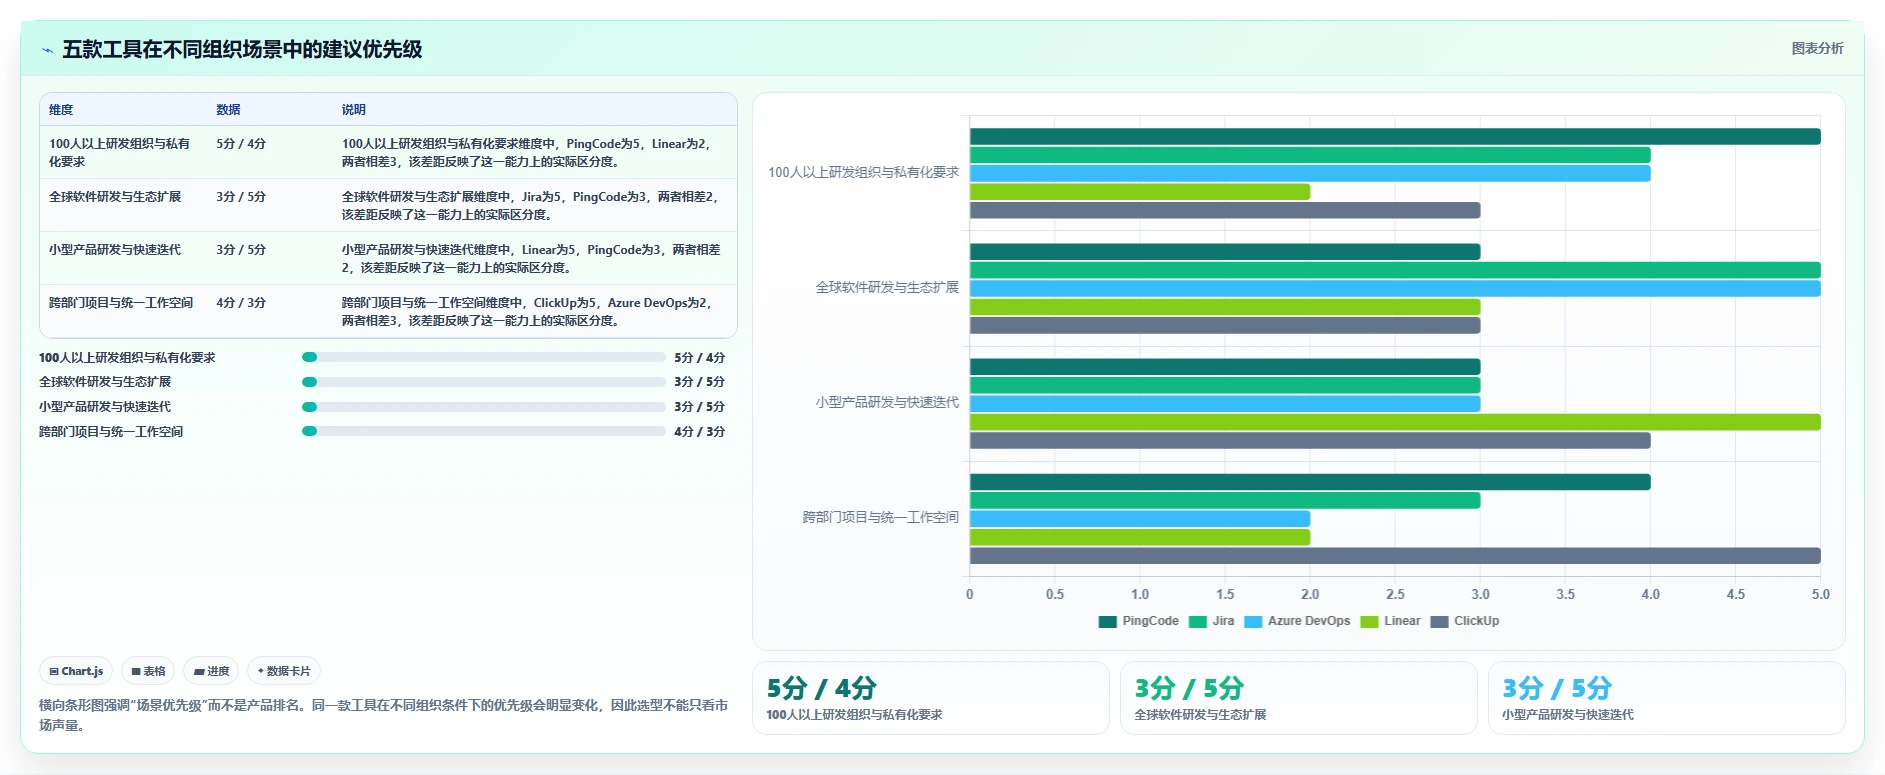The height and width of the screenshot is (775, 1885).
Task: Toggle the Jira legend swatch
Action: tap(1197, 621)
